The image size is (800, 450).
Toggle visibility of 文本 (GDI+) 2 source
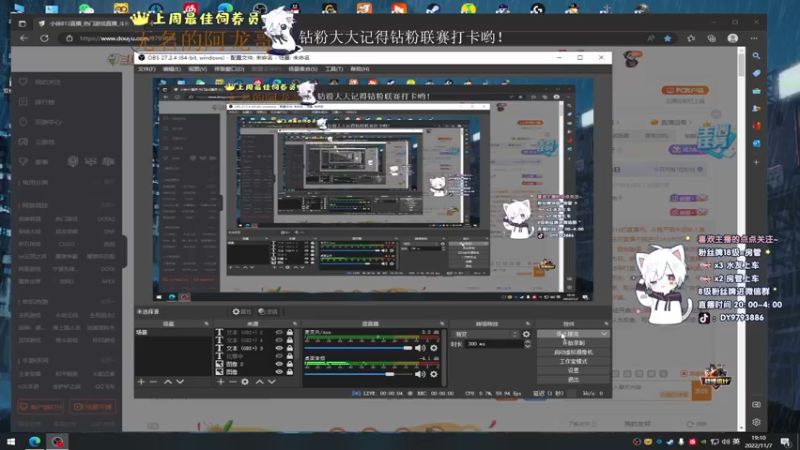pyautogui.click(x=279, y=332)
